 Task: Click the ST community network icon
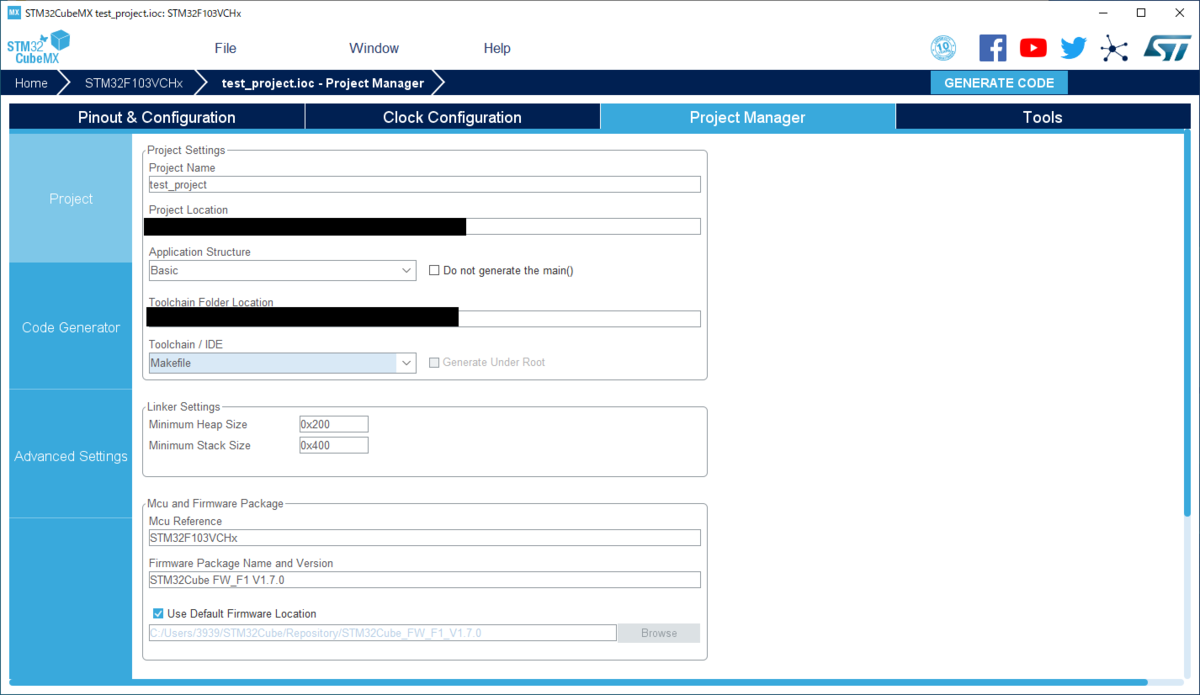[1113, 48]
